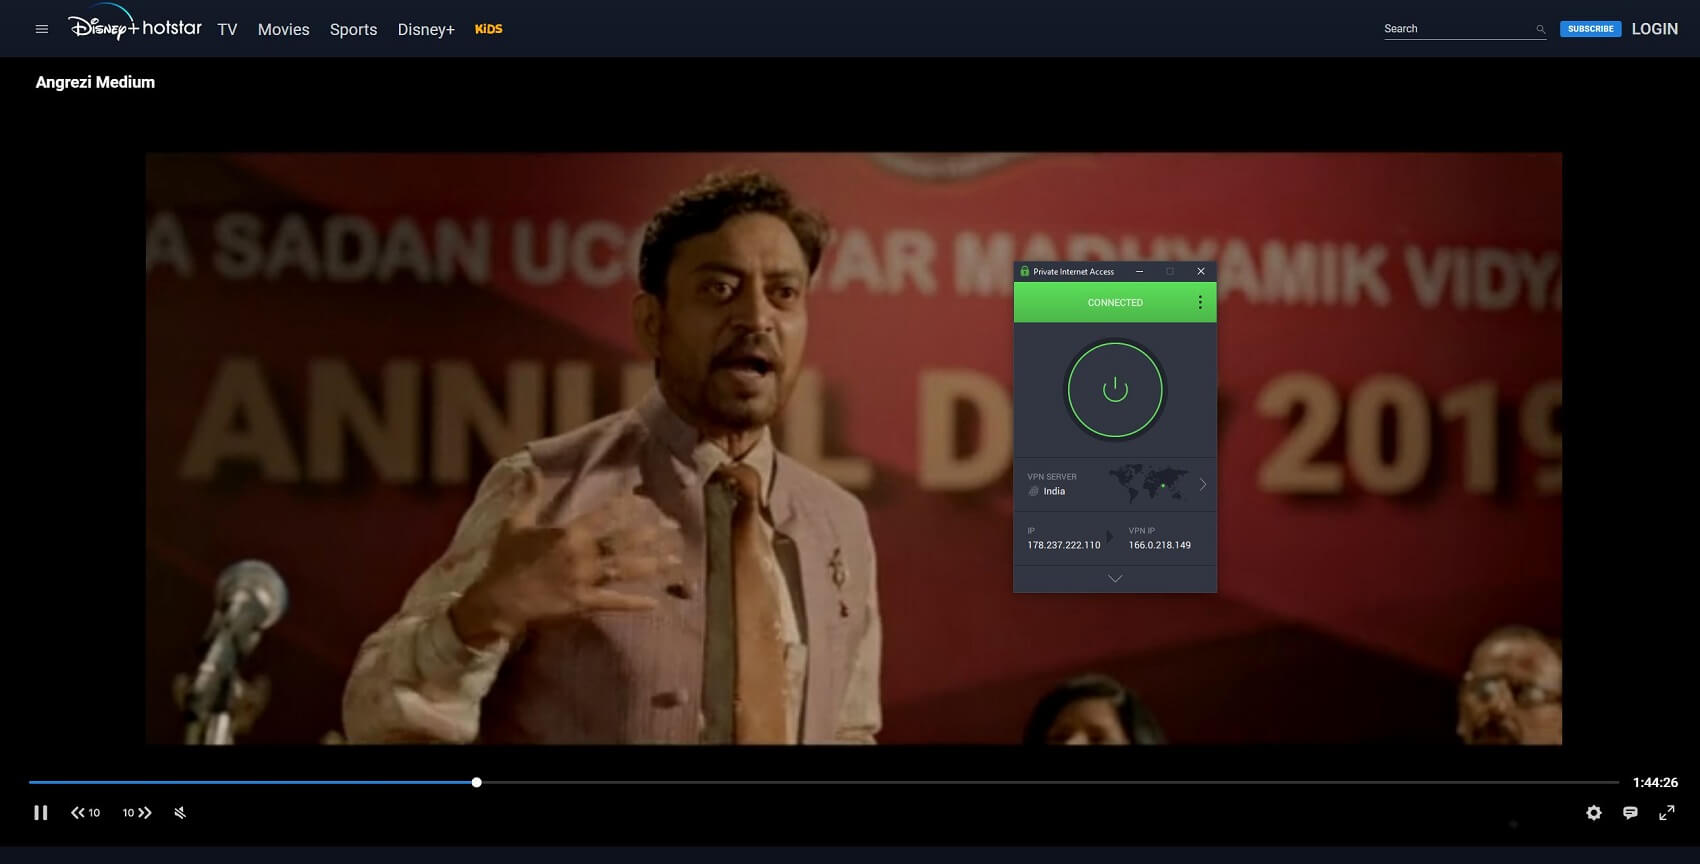Unmute the video sound
Image resolution: width=1700 pixels, height=864 pixels.
(x=180, y=813)
